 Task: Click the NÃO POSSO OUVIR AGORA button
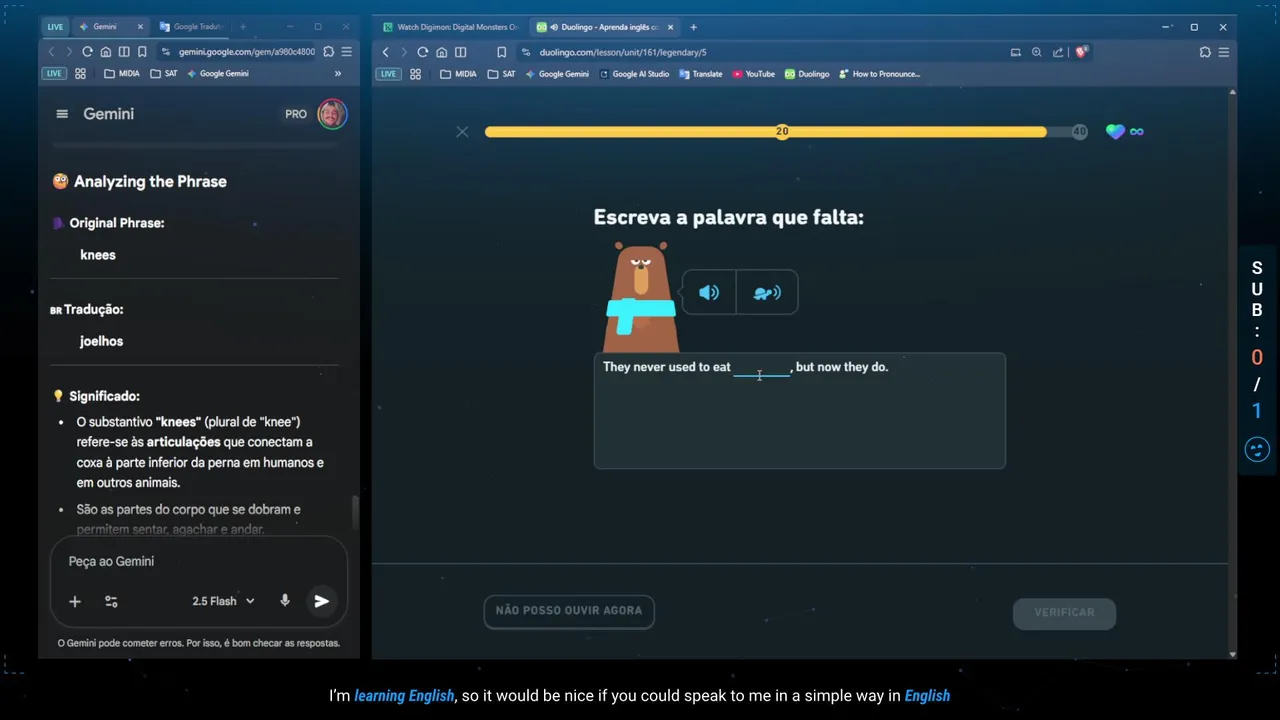[x=569, y=611]
